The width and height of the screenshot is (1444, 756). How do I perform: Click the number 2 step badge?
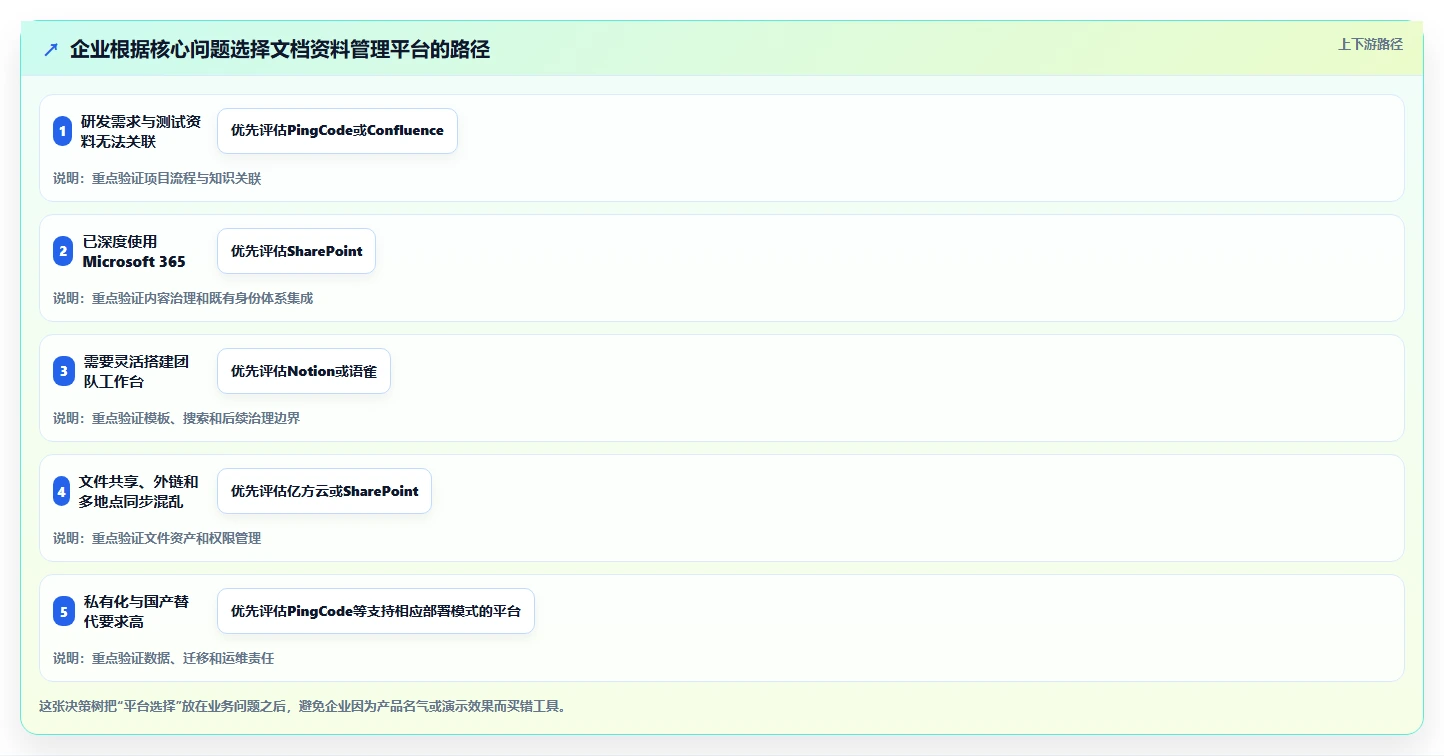pyautogui.click(x=63, y=251)
